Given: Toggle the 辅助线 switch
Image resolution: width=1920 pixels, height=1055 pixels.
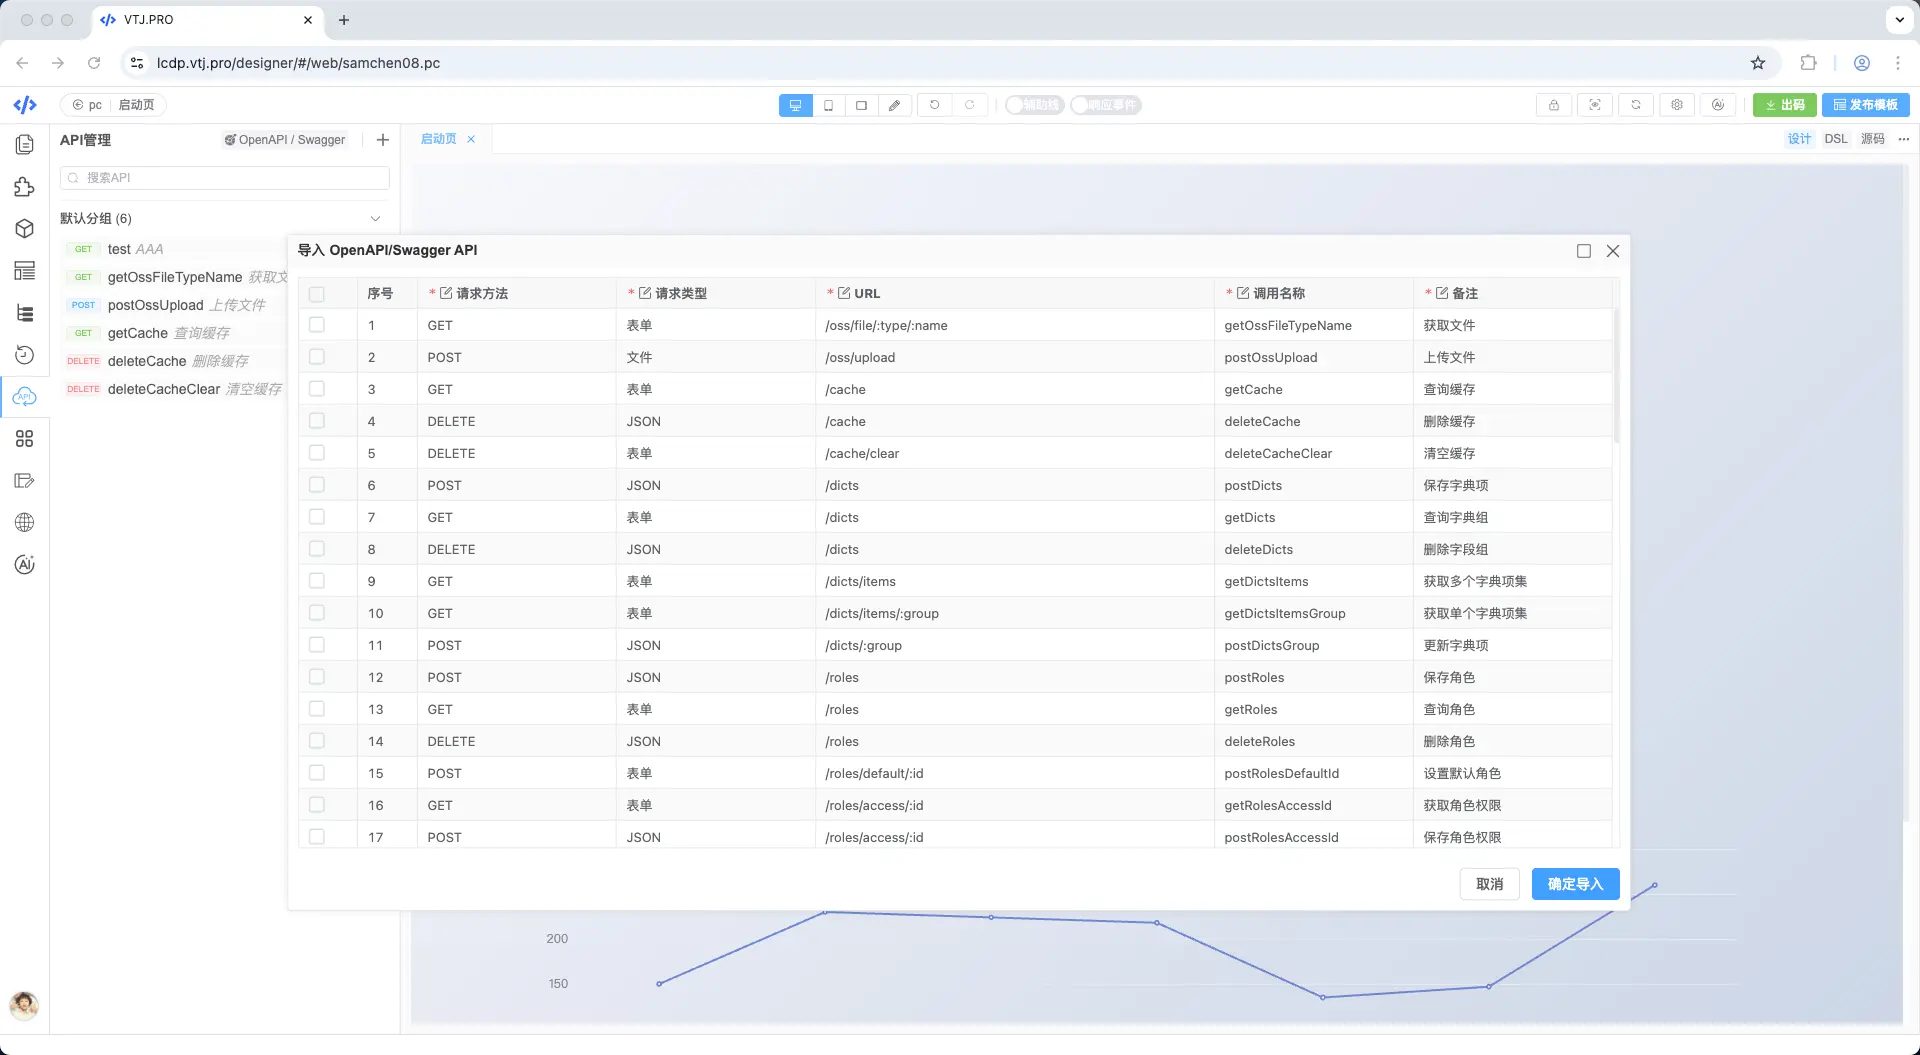Looking at the screenshot, I should tap(1034, 105).
